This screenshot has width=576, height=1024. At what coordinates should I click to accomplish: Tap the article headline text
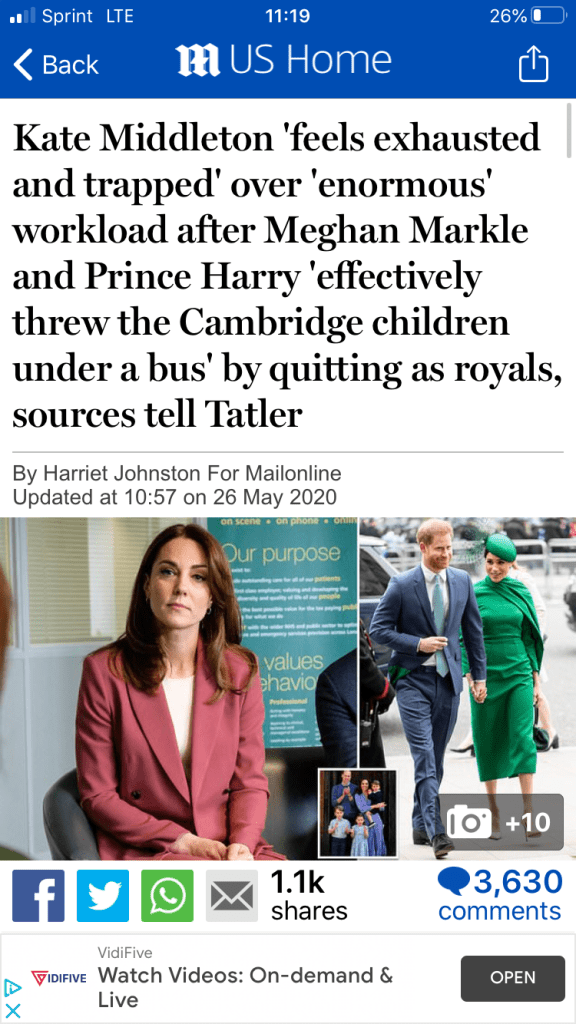(287, 276)
